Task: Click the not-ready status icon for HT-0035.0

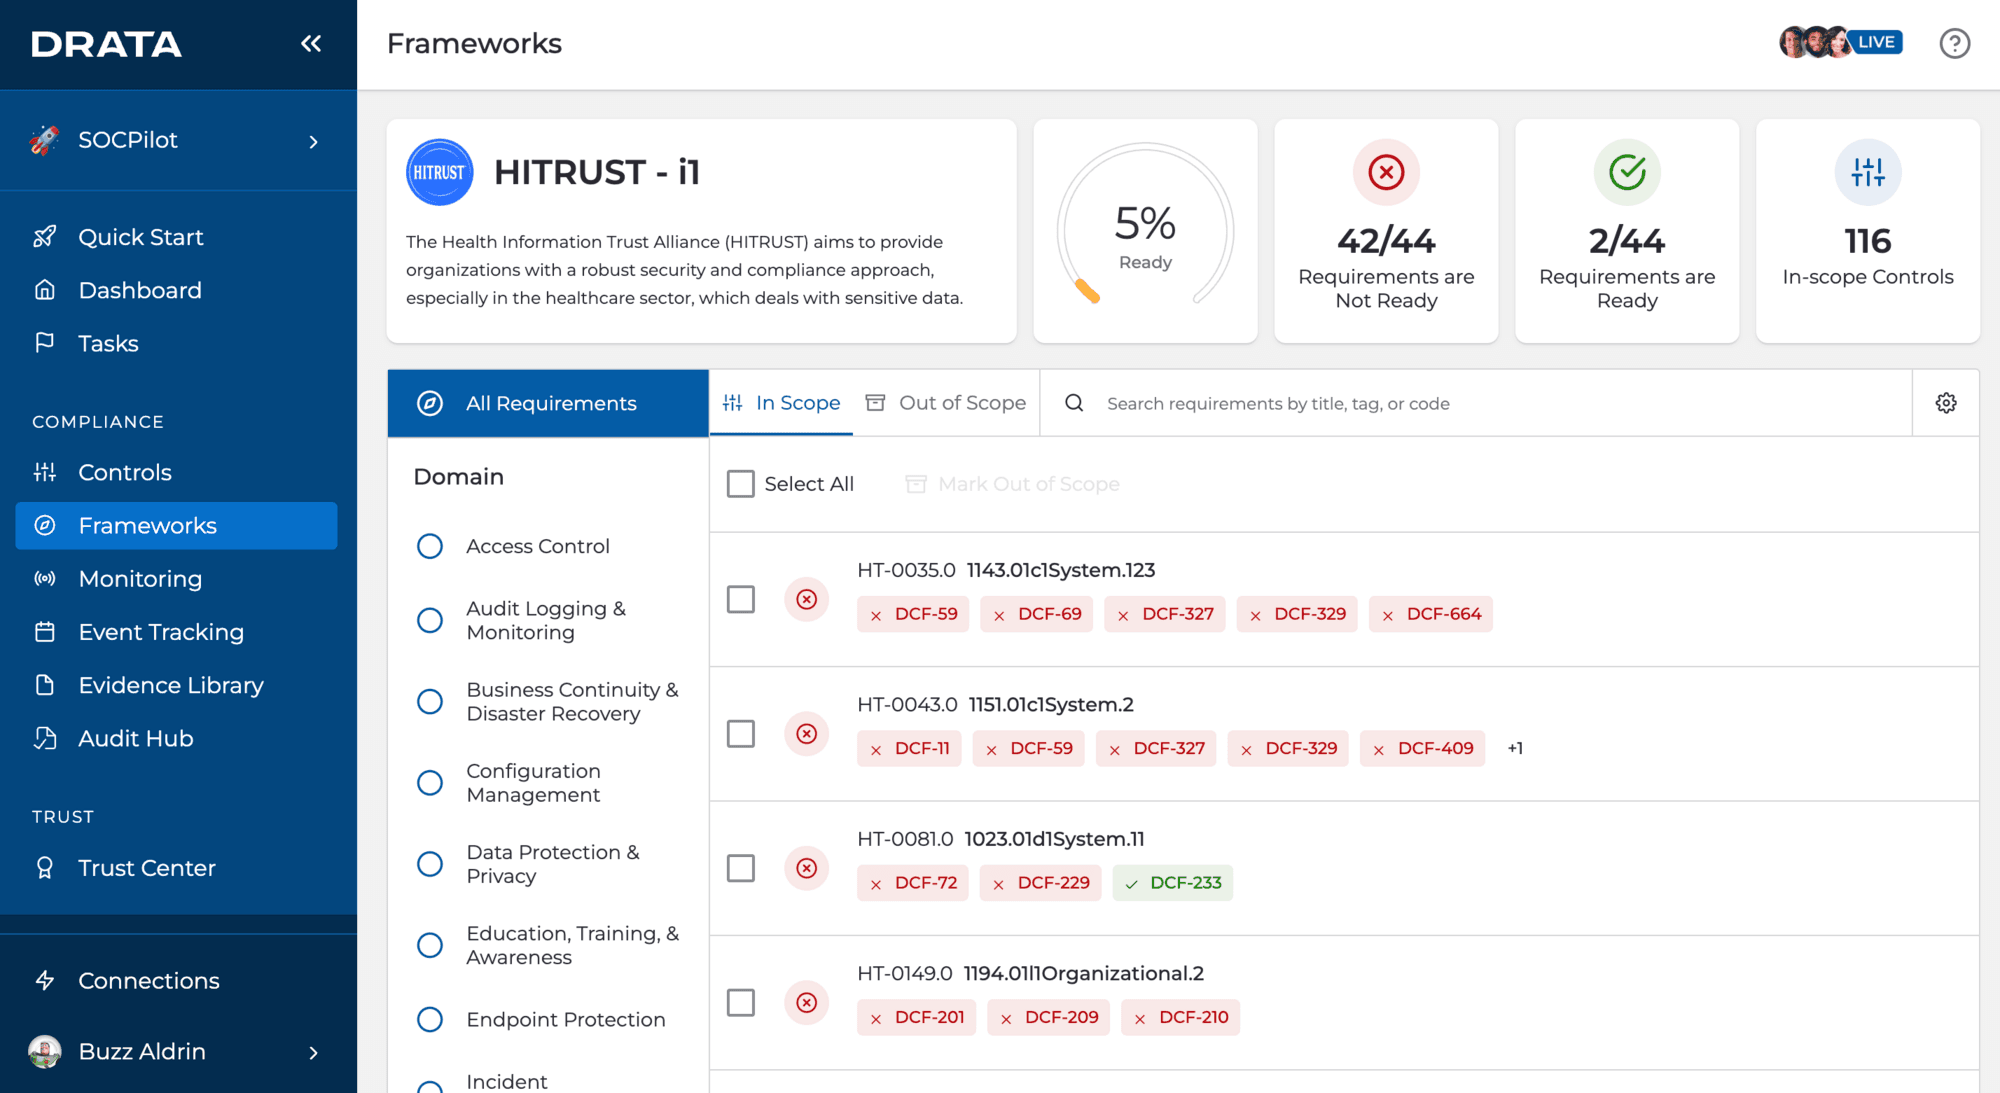Action: click(x=807, y=599)
